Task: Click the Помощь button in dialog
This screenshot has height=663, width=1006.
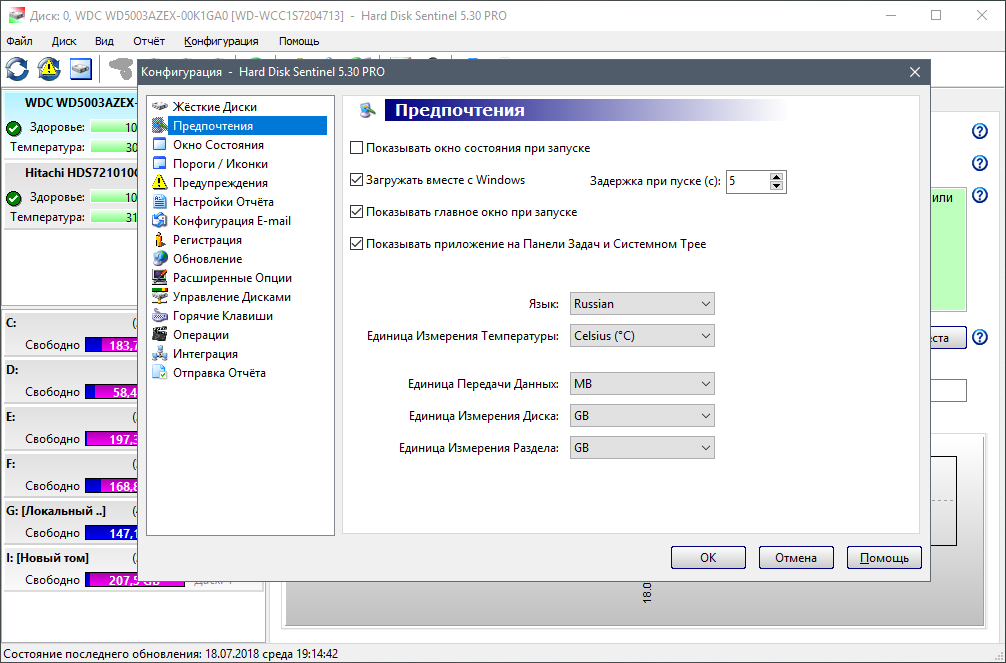Action: coord(884,558)
